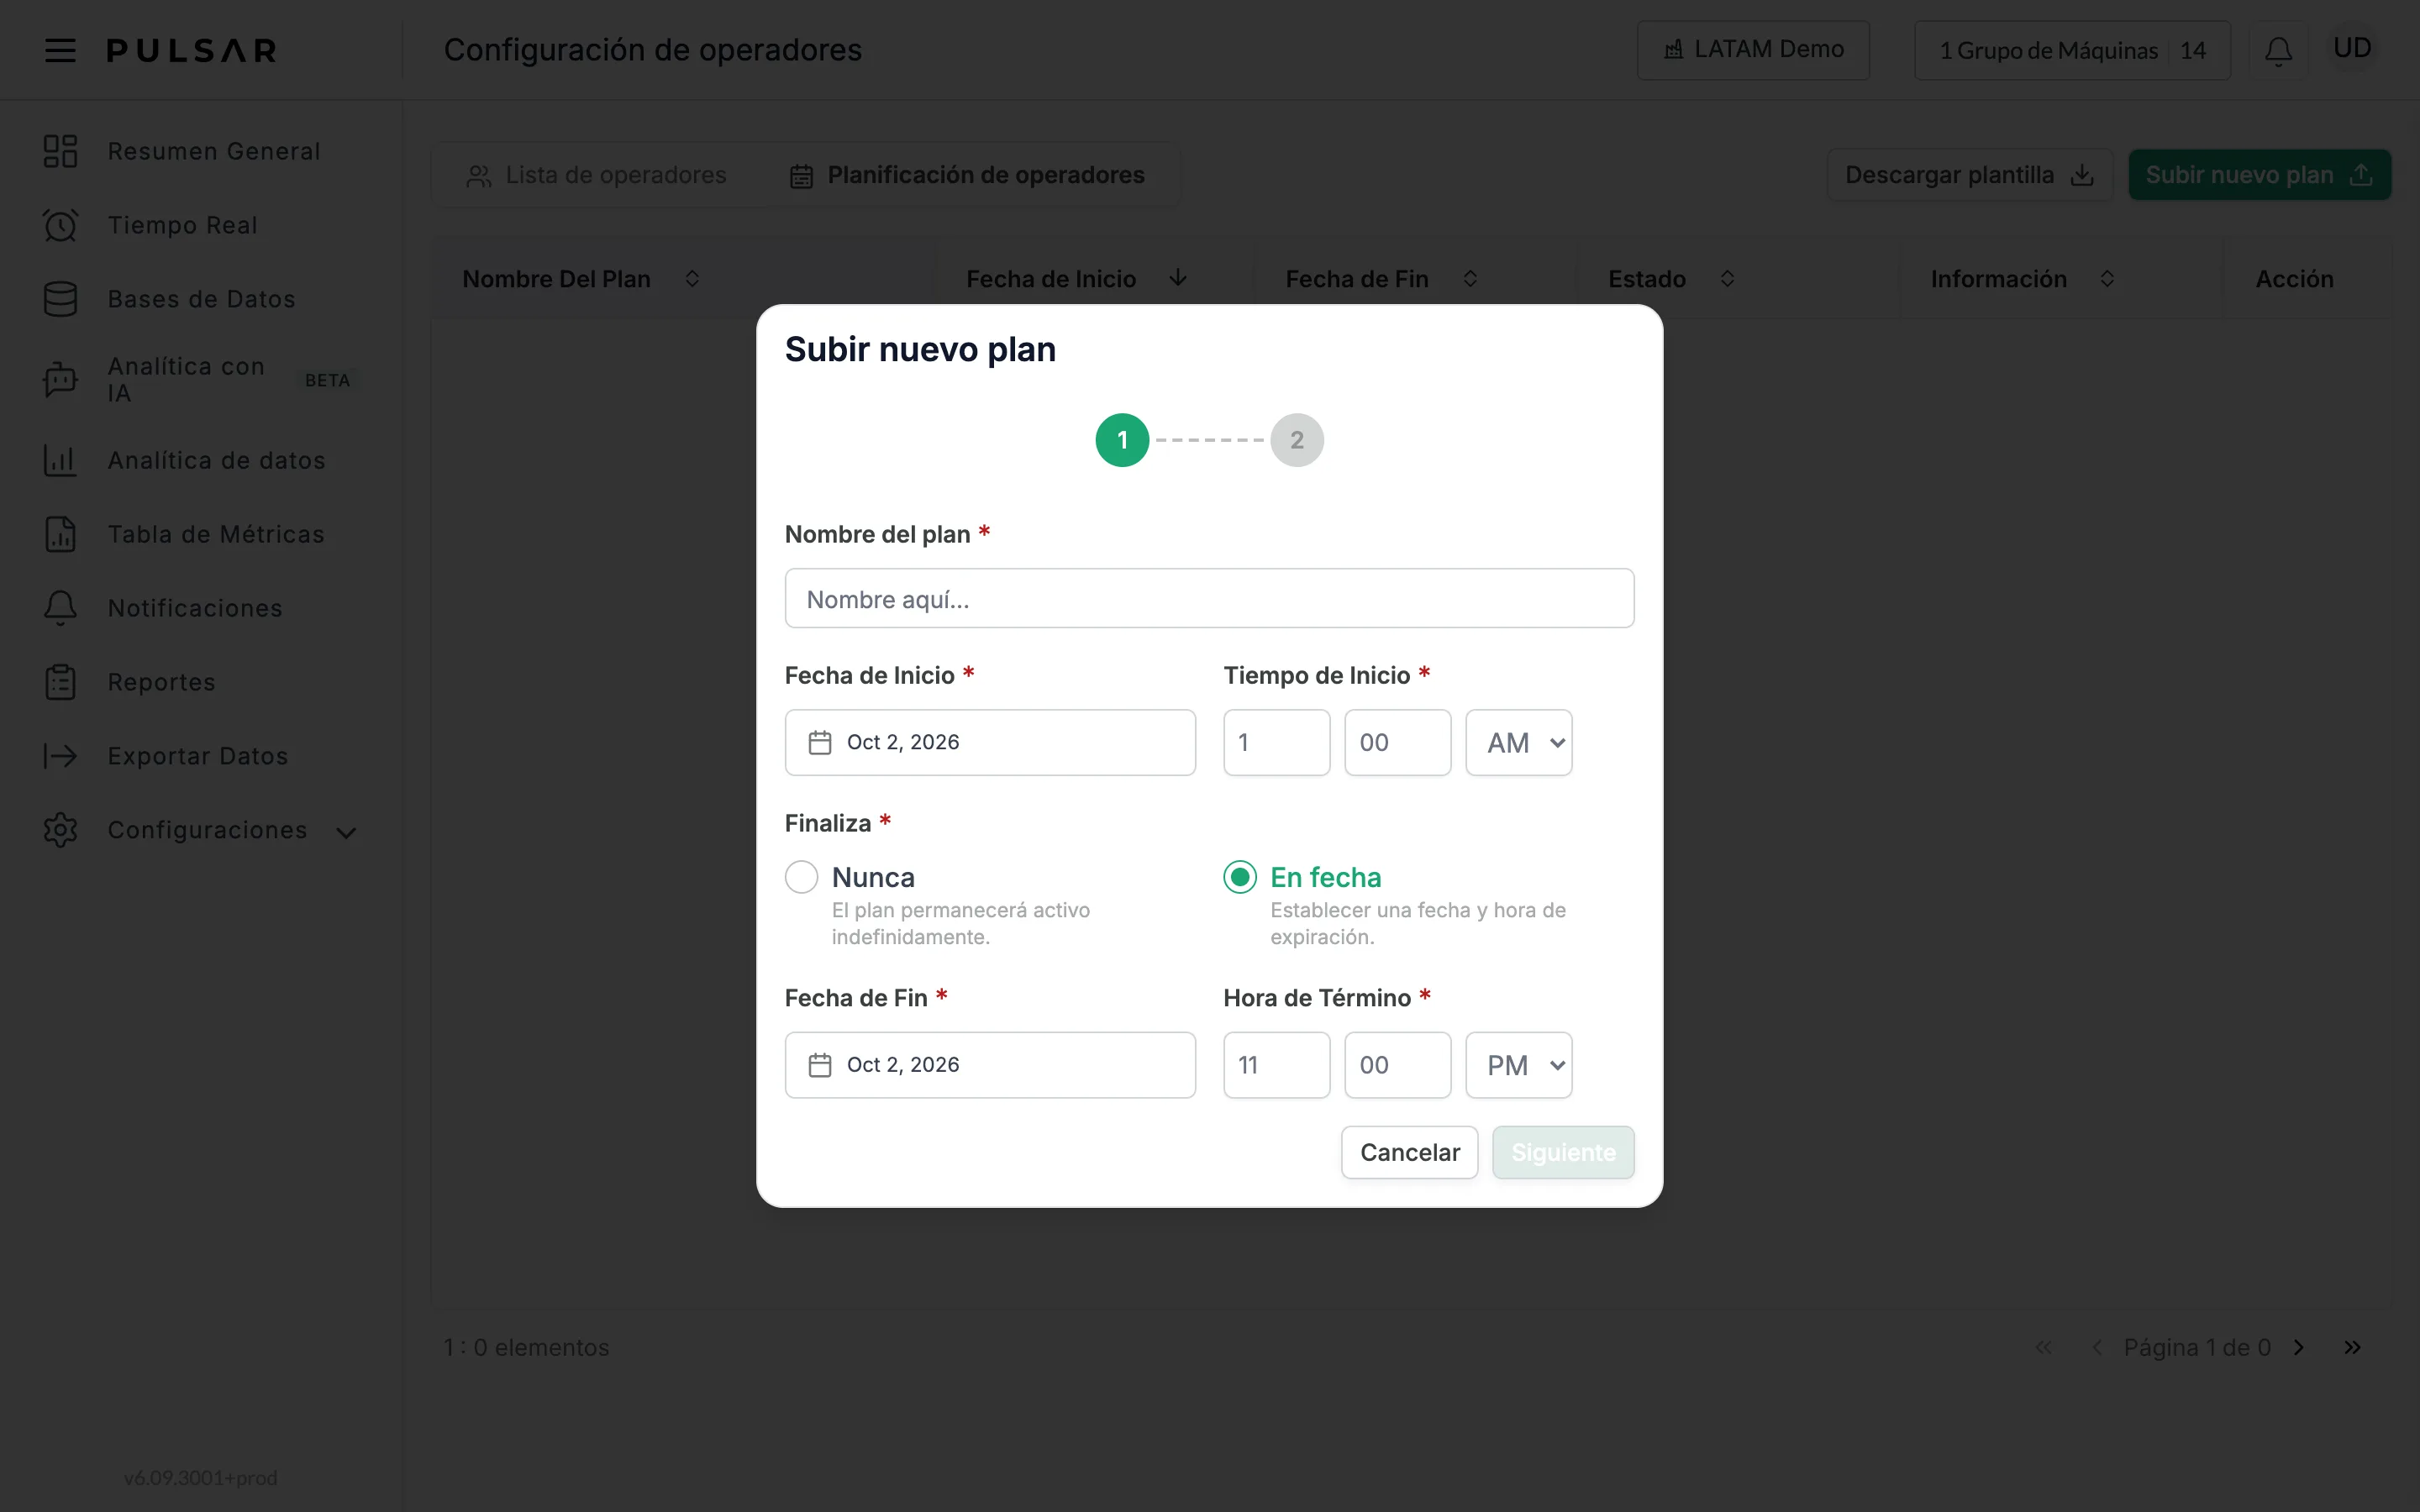Open the PM dropdown for end time

tap(1518, 1065)
